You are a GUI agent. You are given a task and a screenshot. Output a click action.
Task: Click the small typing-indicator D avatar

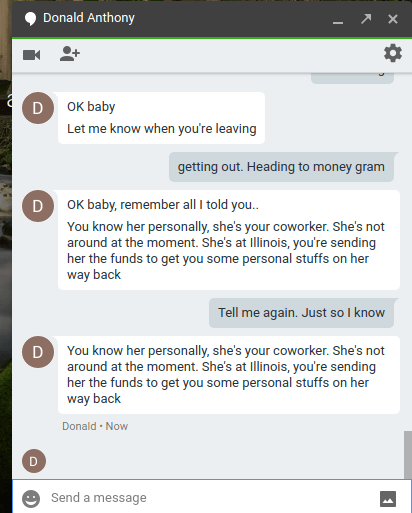[x=34, y=461]
